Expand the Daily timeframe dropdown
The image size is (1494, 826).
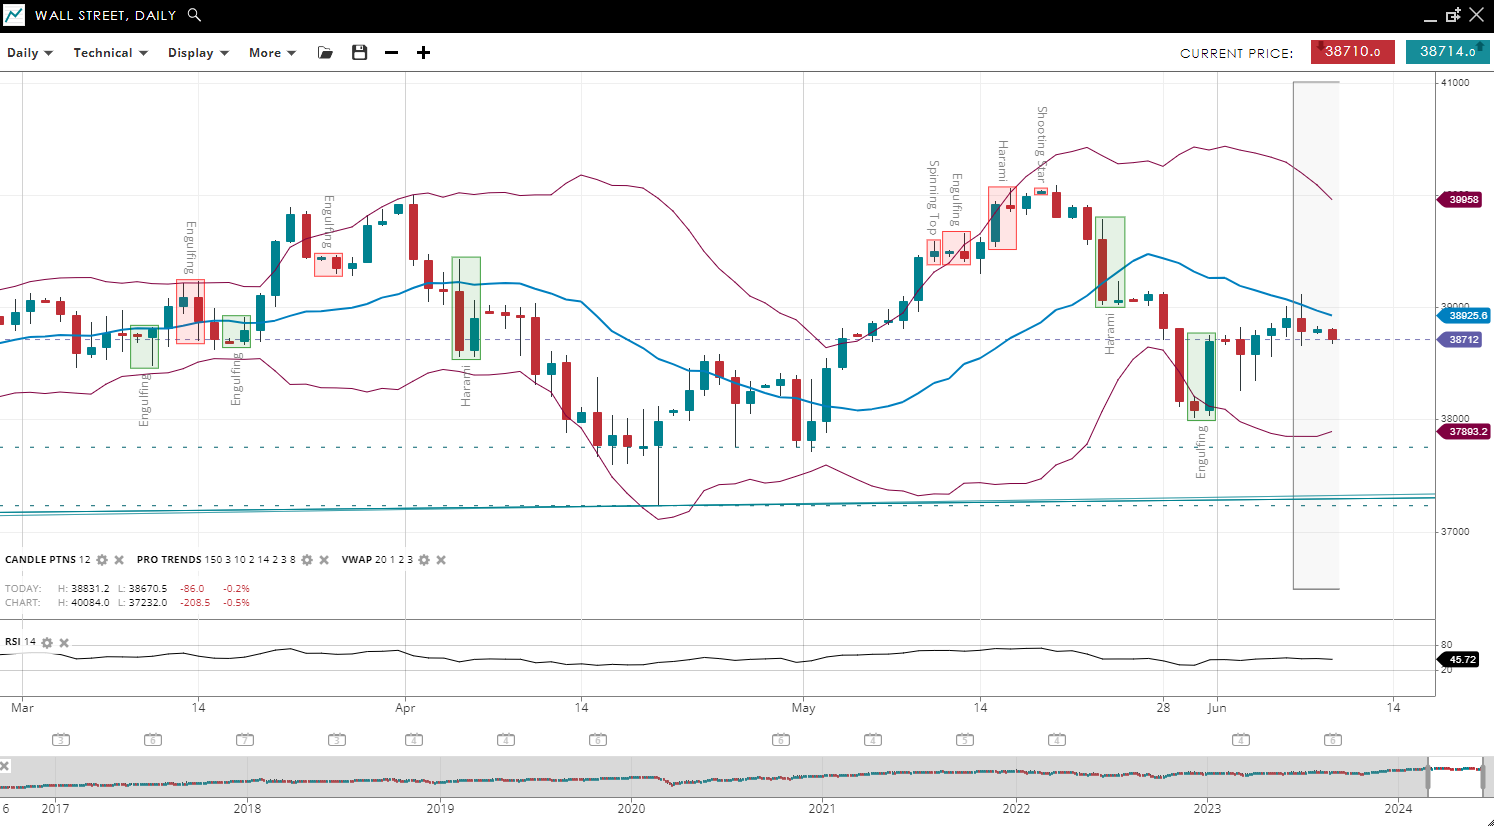pos(30,53)
